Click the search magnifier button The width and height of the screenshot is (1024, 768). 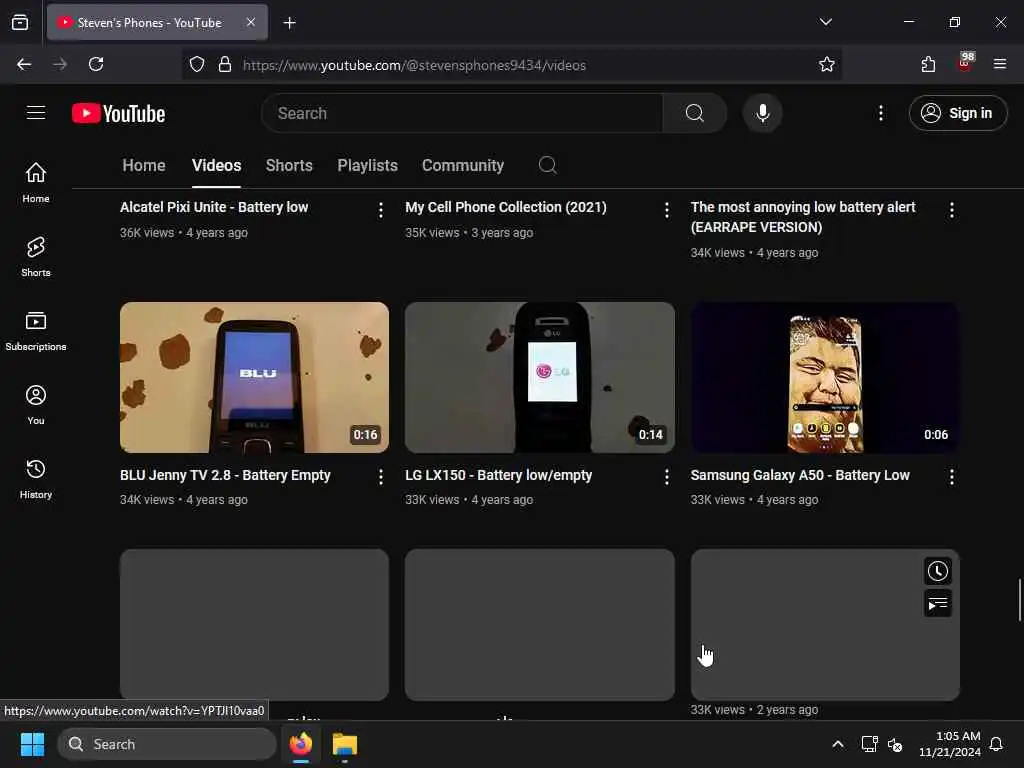[x=695, y=113]
